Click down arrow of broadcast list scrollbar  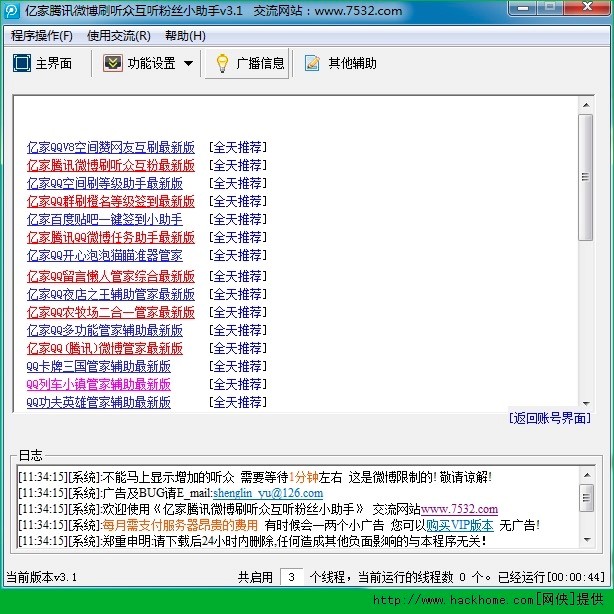point(586,403)
